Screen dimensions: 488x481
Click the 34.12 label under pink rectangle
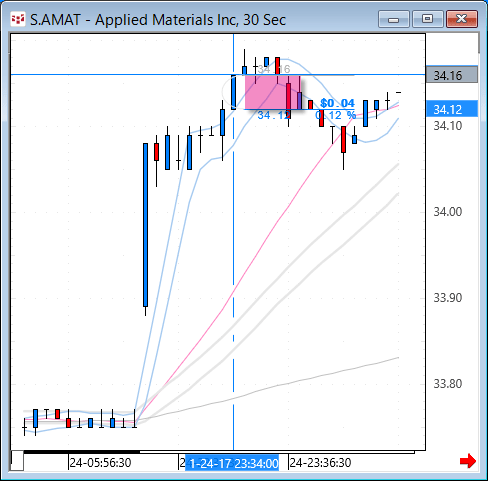(x=274, y=115)
